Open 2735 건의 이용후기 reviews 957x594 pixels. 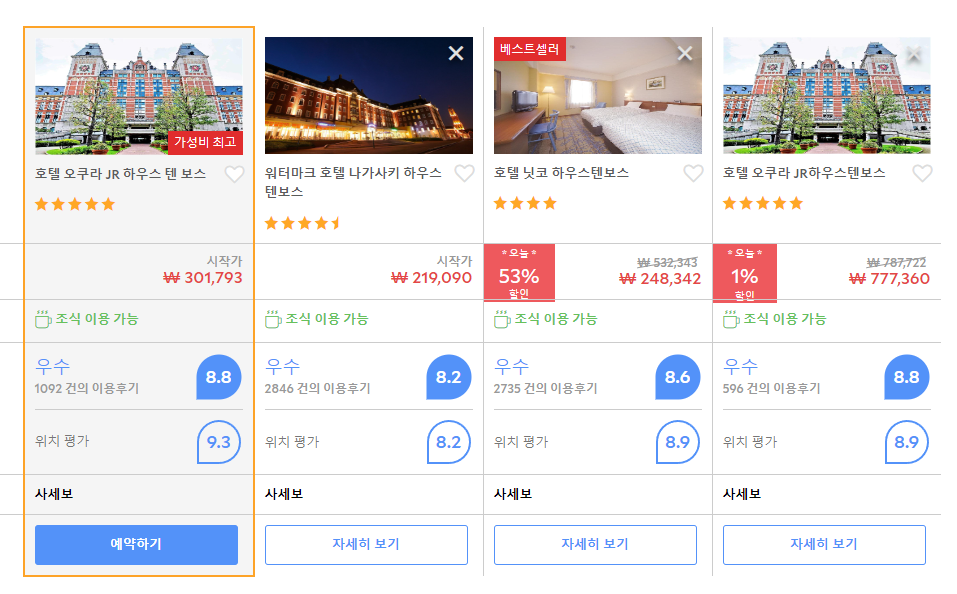tap(546, 388)
